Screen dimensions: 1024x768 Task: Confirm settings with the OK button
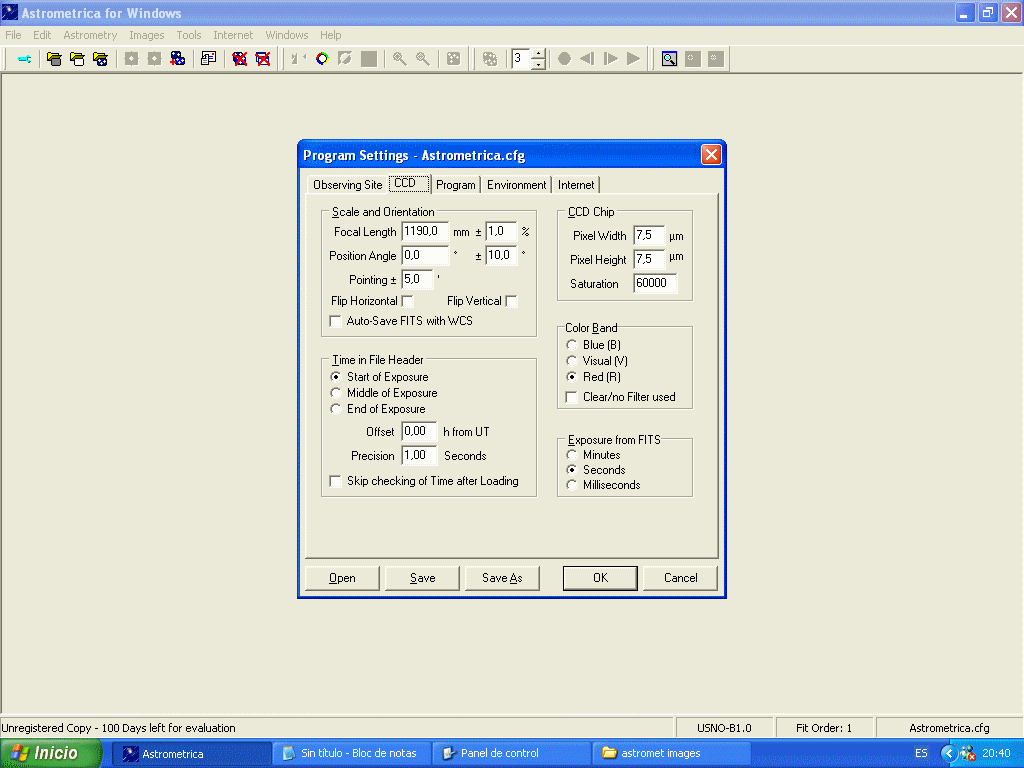(600, 578)
